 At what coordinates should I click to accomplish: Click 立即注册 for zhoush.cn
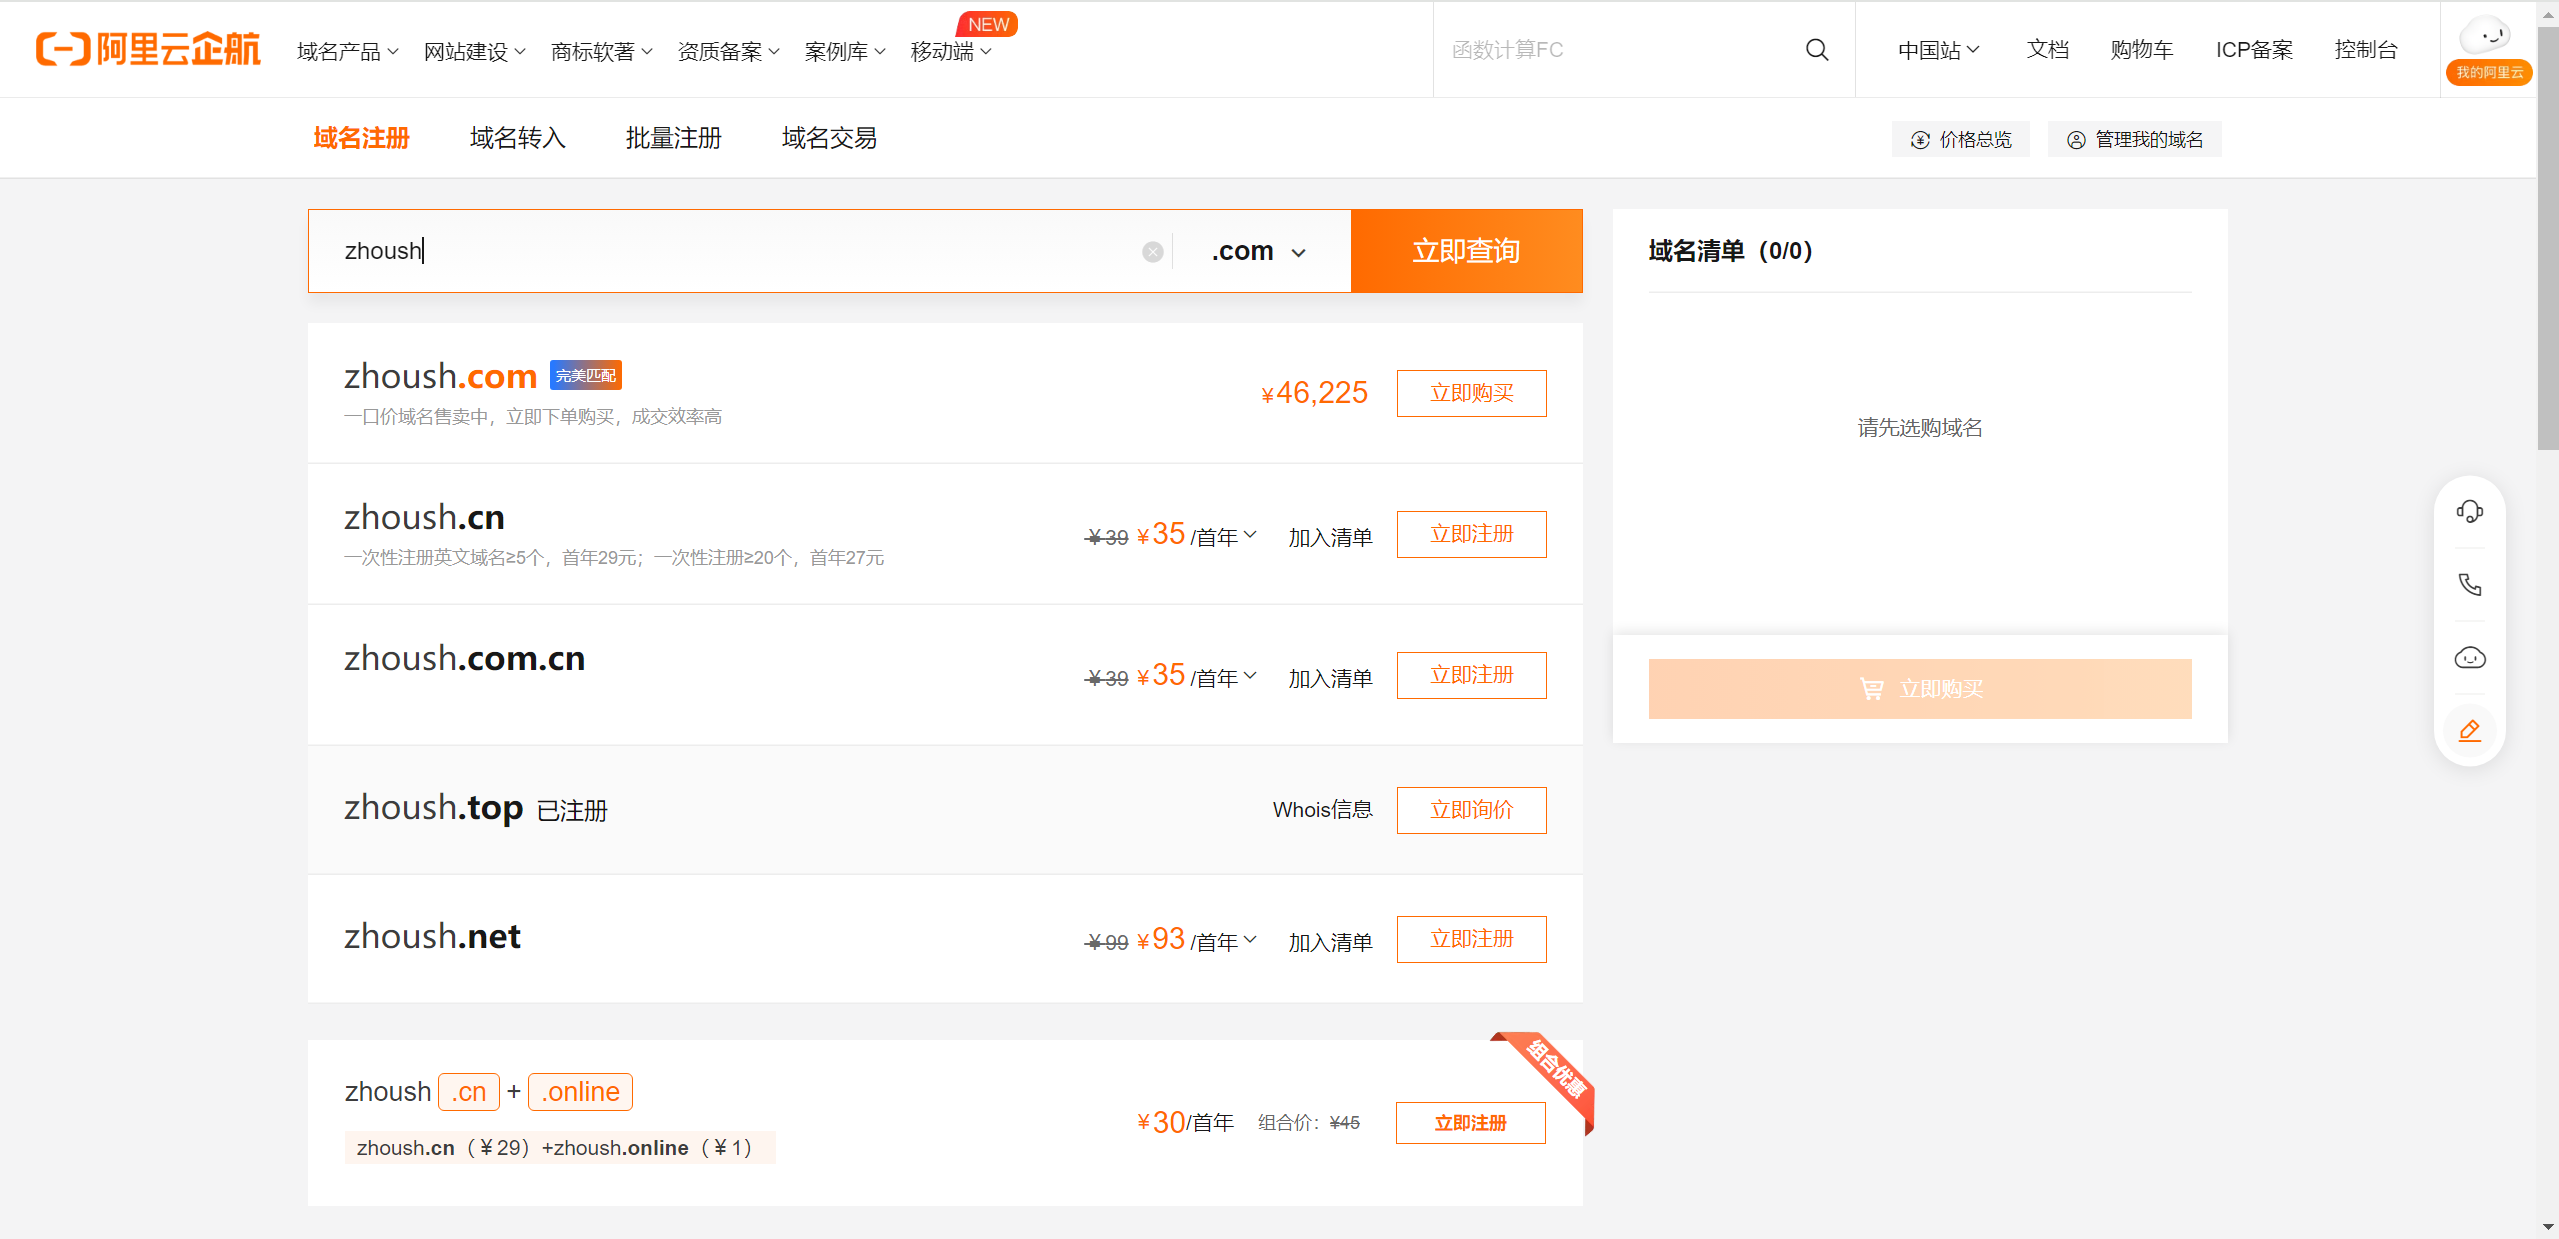(1471, 534)
